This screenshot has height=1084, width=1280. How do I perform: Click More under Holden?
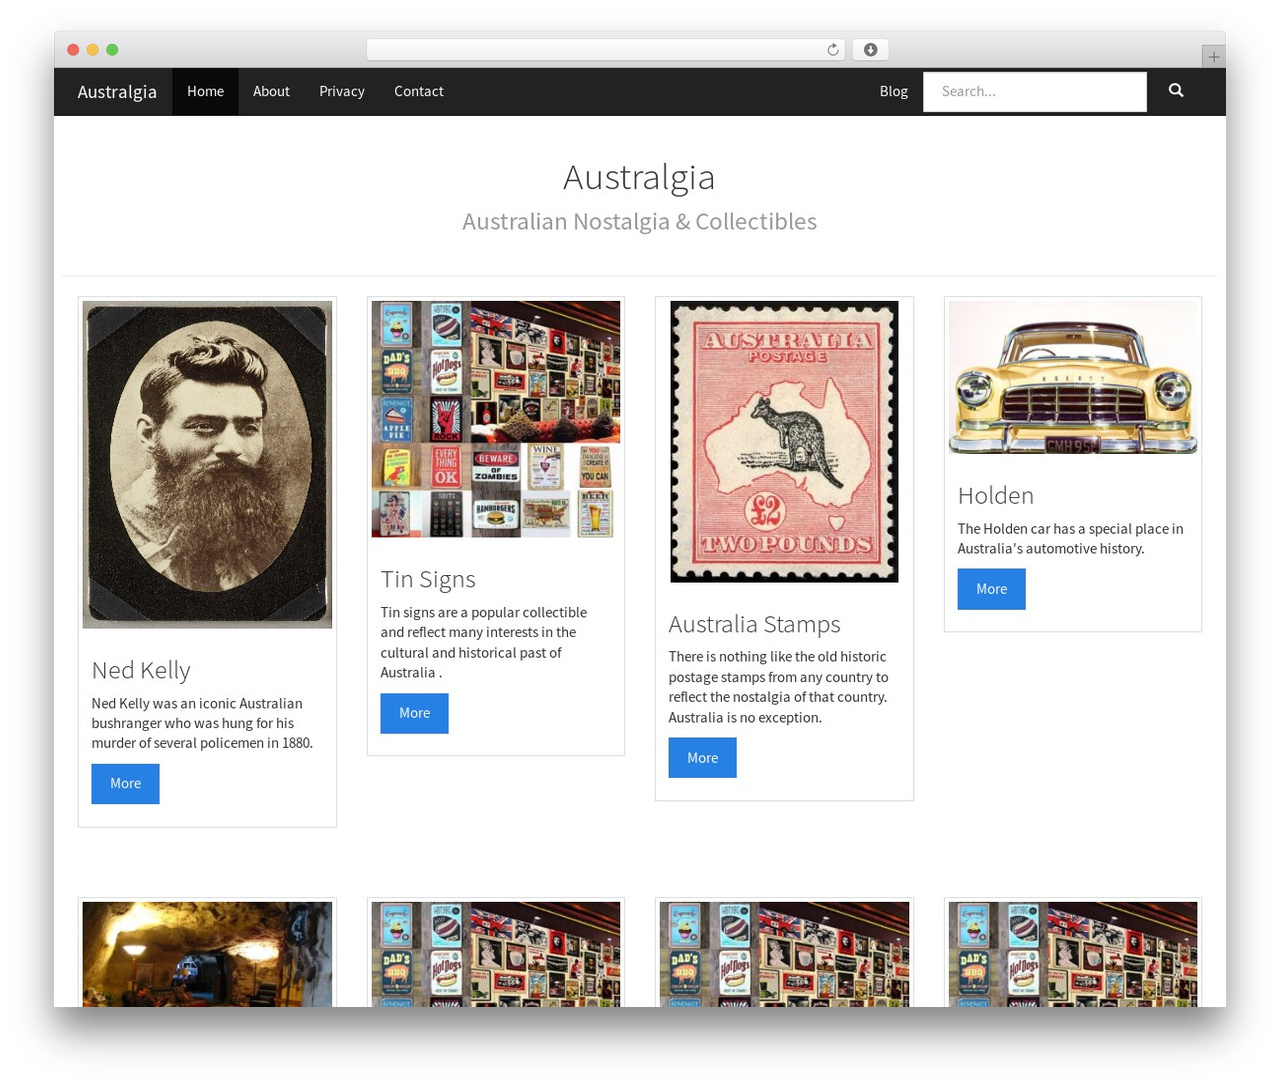[x=991, y=589]
